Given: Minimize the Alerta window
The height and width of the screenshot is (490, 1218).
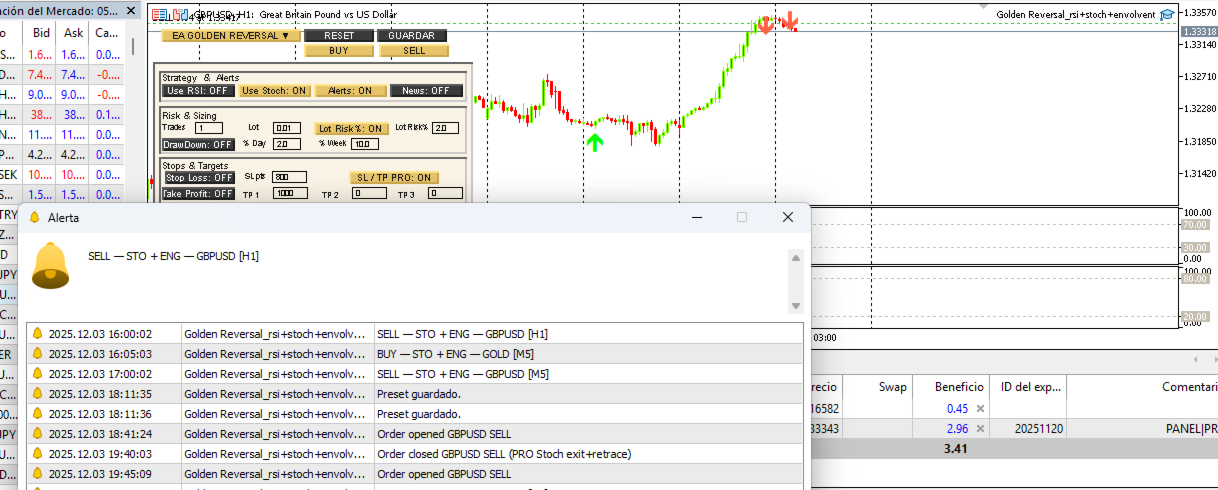Looking at the screenshot, I should point(696,217).
